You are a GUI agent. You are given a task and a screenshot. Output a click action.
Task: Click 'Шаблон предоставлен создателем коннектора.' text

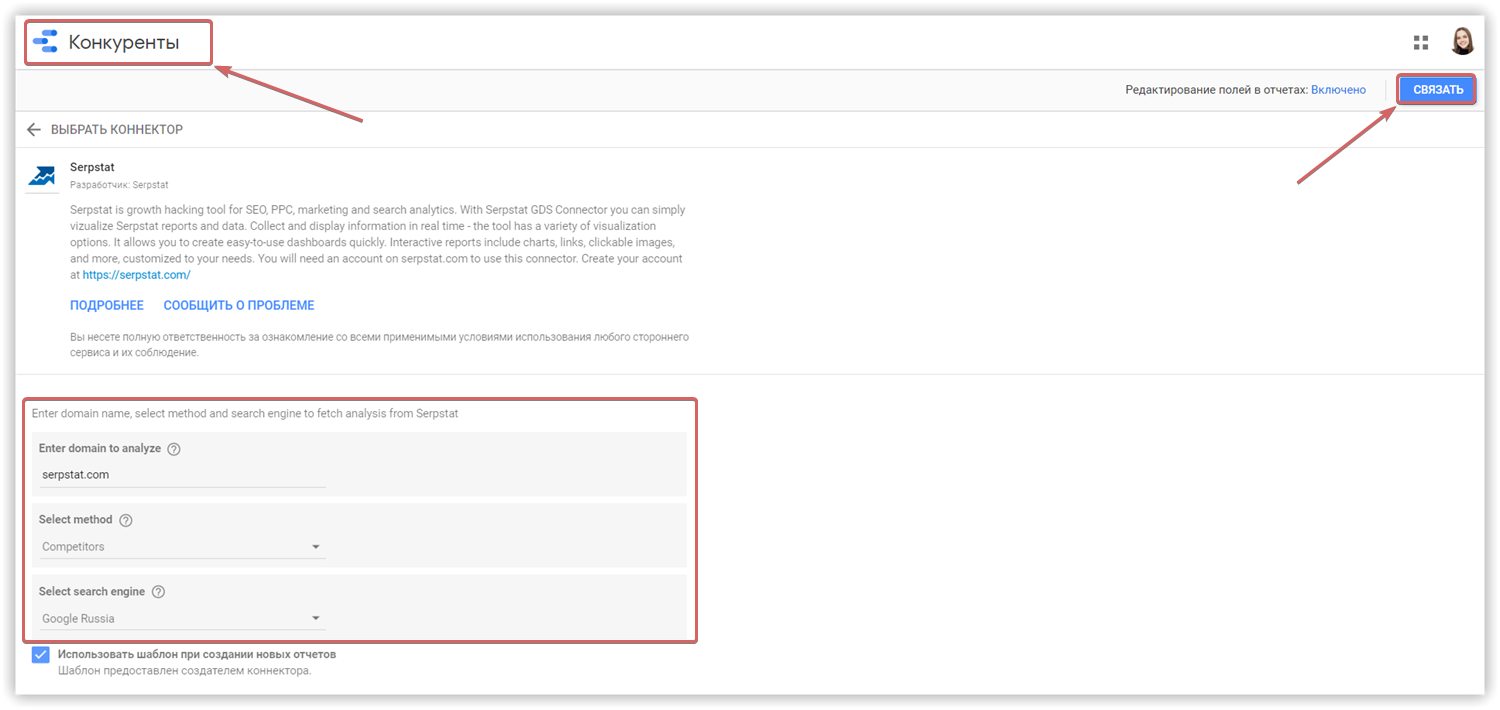184,671
